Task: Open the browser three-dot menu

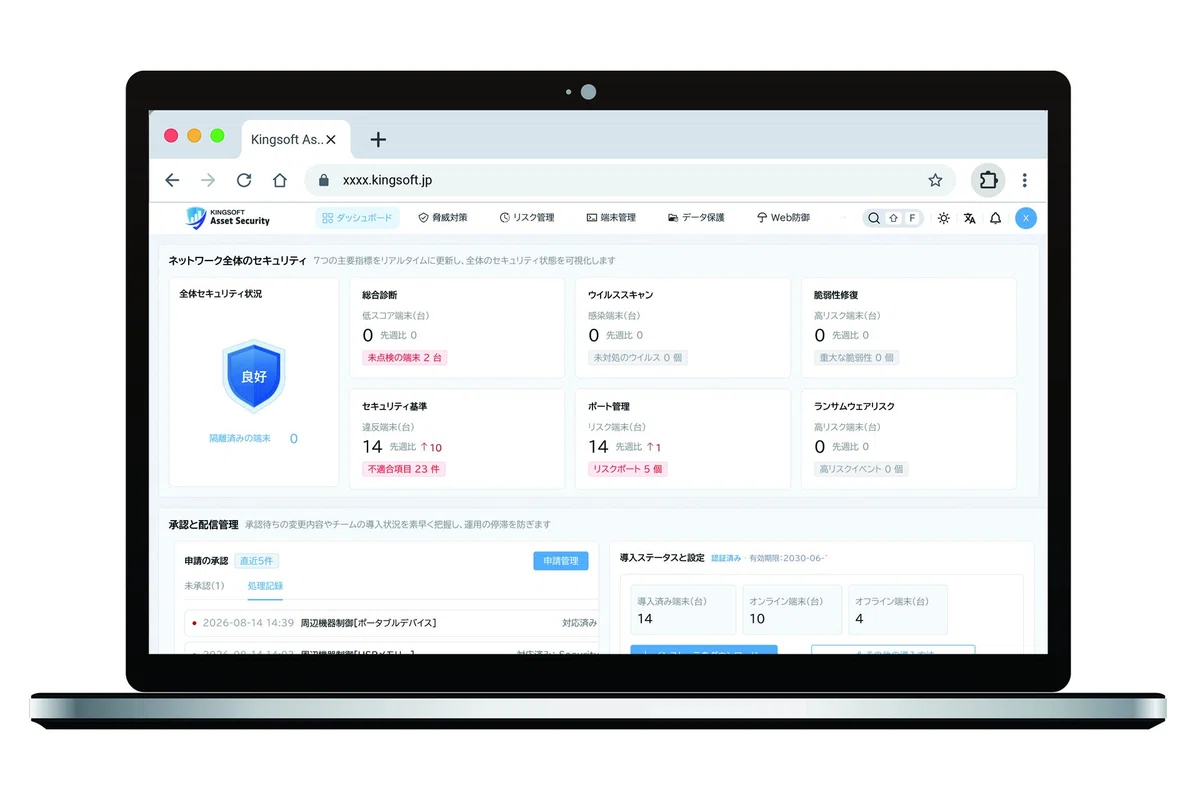Action: point(1024,180)
